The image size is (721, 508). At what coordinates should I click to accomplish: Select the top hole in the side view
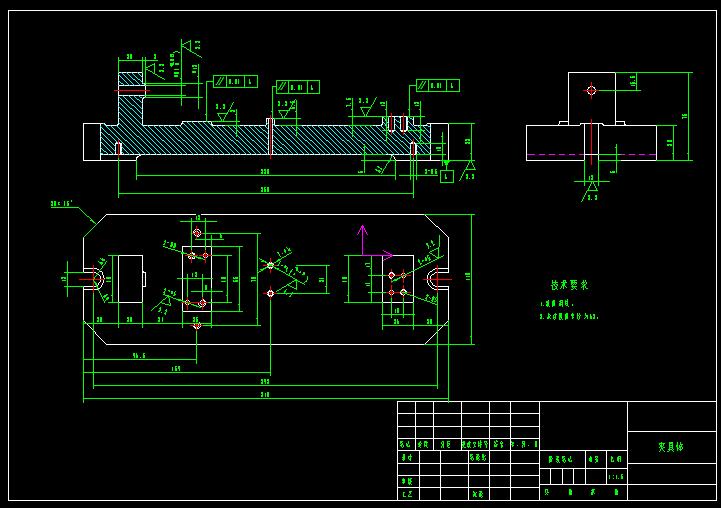(592, 90)
